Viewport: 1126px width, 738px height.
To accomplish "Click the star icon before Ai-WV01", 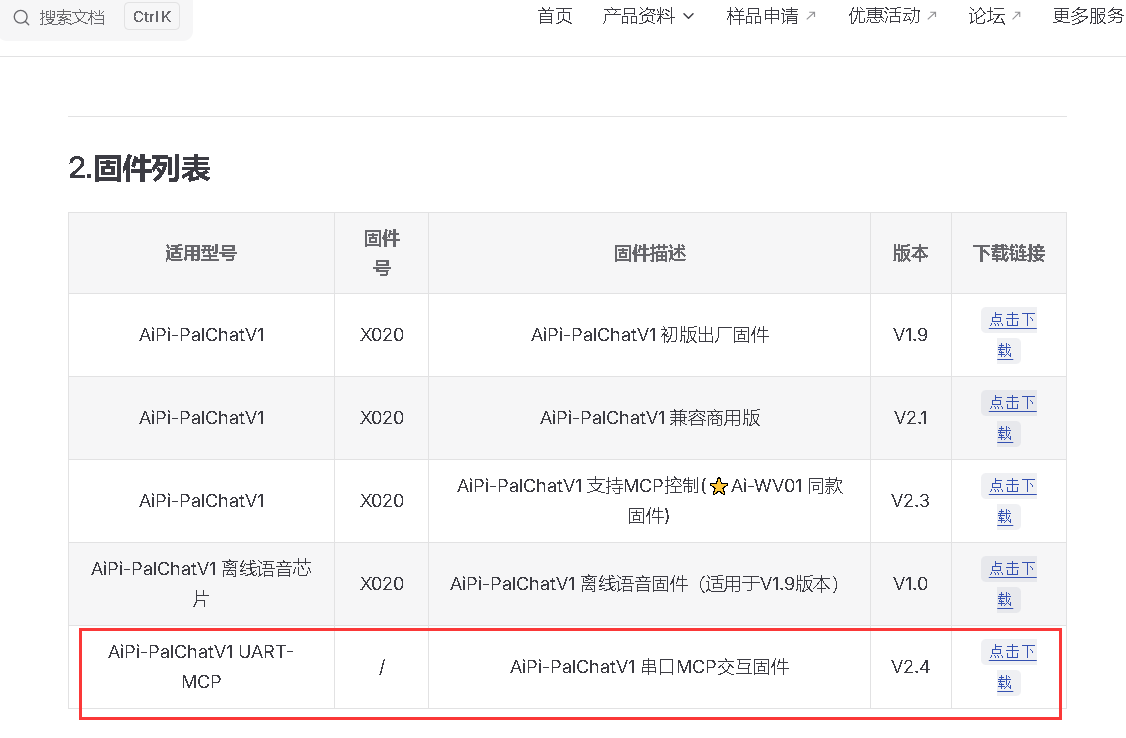I will pyautogui.click(x=718, y=487).
